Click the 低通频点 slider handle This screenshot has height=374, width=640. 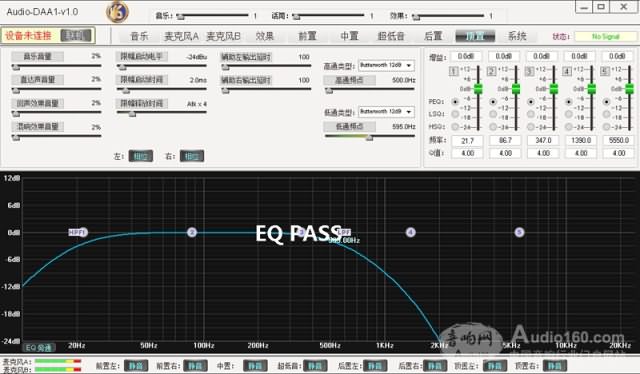coord(369,138)
